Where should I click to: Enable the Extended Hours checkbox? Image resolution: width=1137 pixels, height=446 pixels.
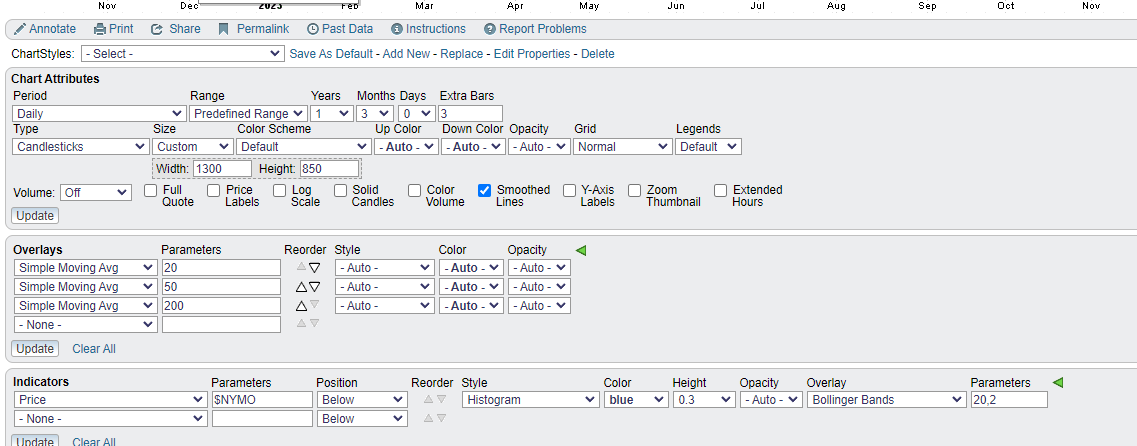pyautogui.click(x=720, y=191)
